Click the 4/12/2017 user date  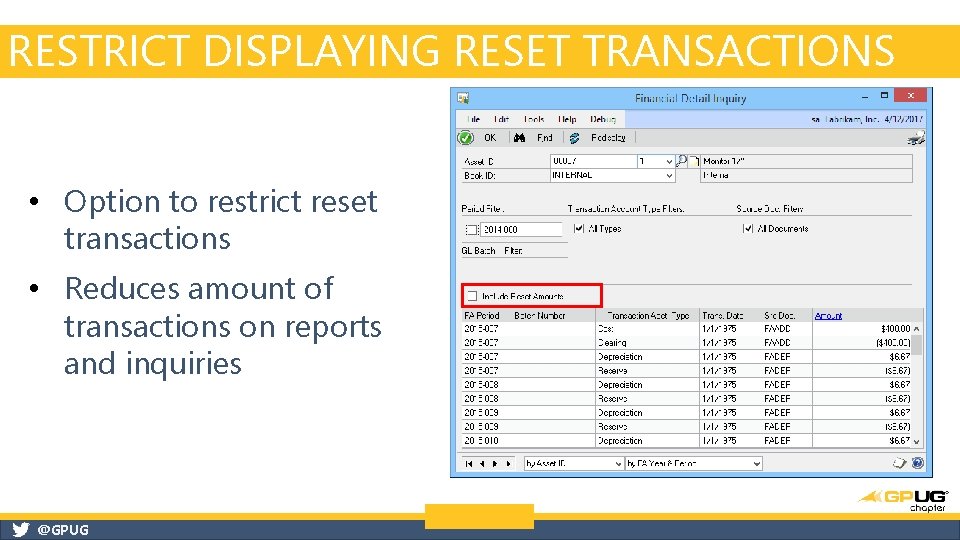903,119
